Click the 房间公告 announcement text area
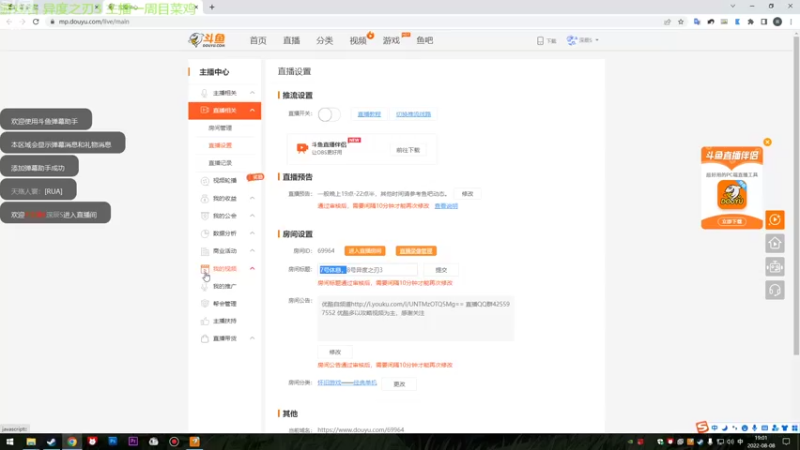Image resolution: width=800 pixels, height=450 pixels. (x=415, y=318)
